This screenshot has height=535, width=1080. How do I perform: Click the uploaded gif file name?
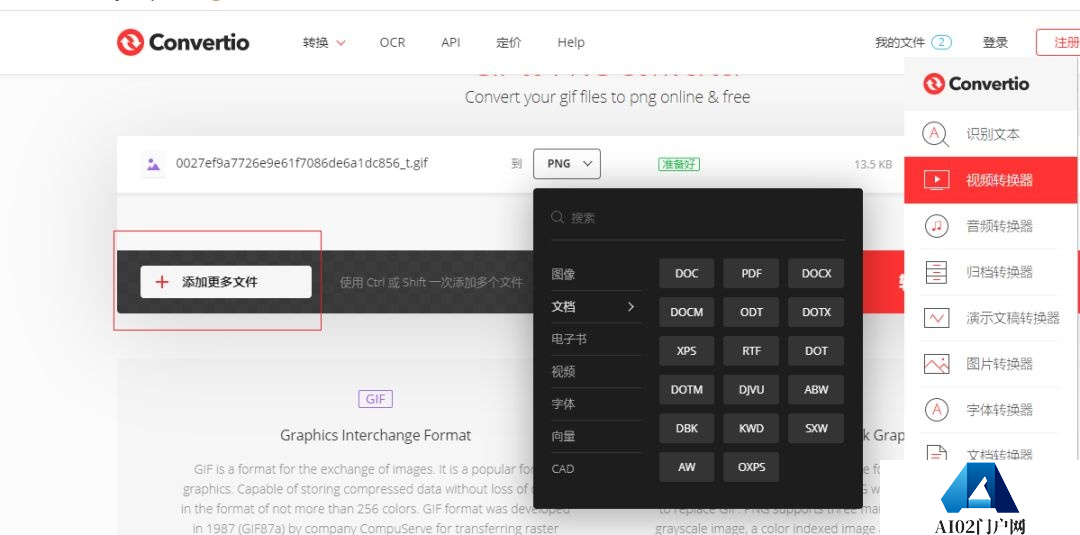coord(302,163)
